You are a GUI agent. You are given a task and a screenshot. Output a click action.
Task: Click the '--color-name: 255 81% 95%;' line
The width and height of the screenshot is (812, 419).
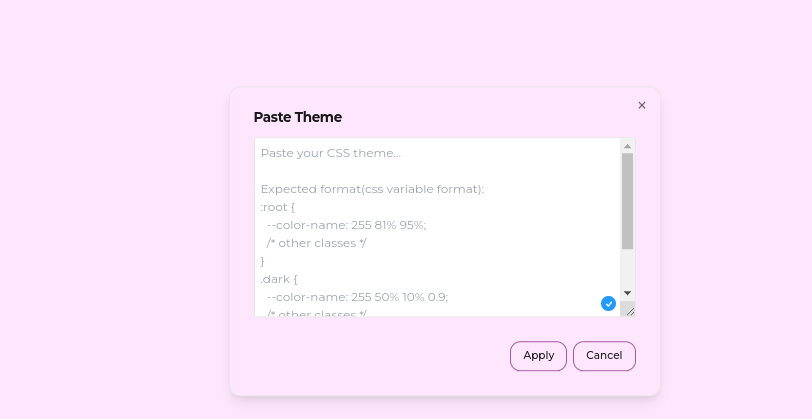pos(346,225)
